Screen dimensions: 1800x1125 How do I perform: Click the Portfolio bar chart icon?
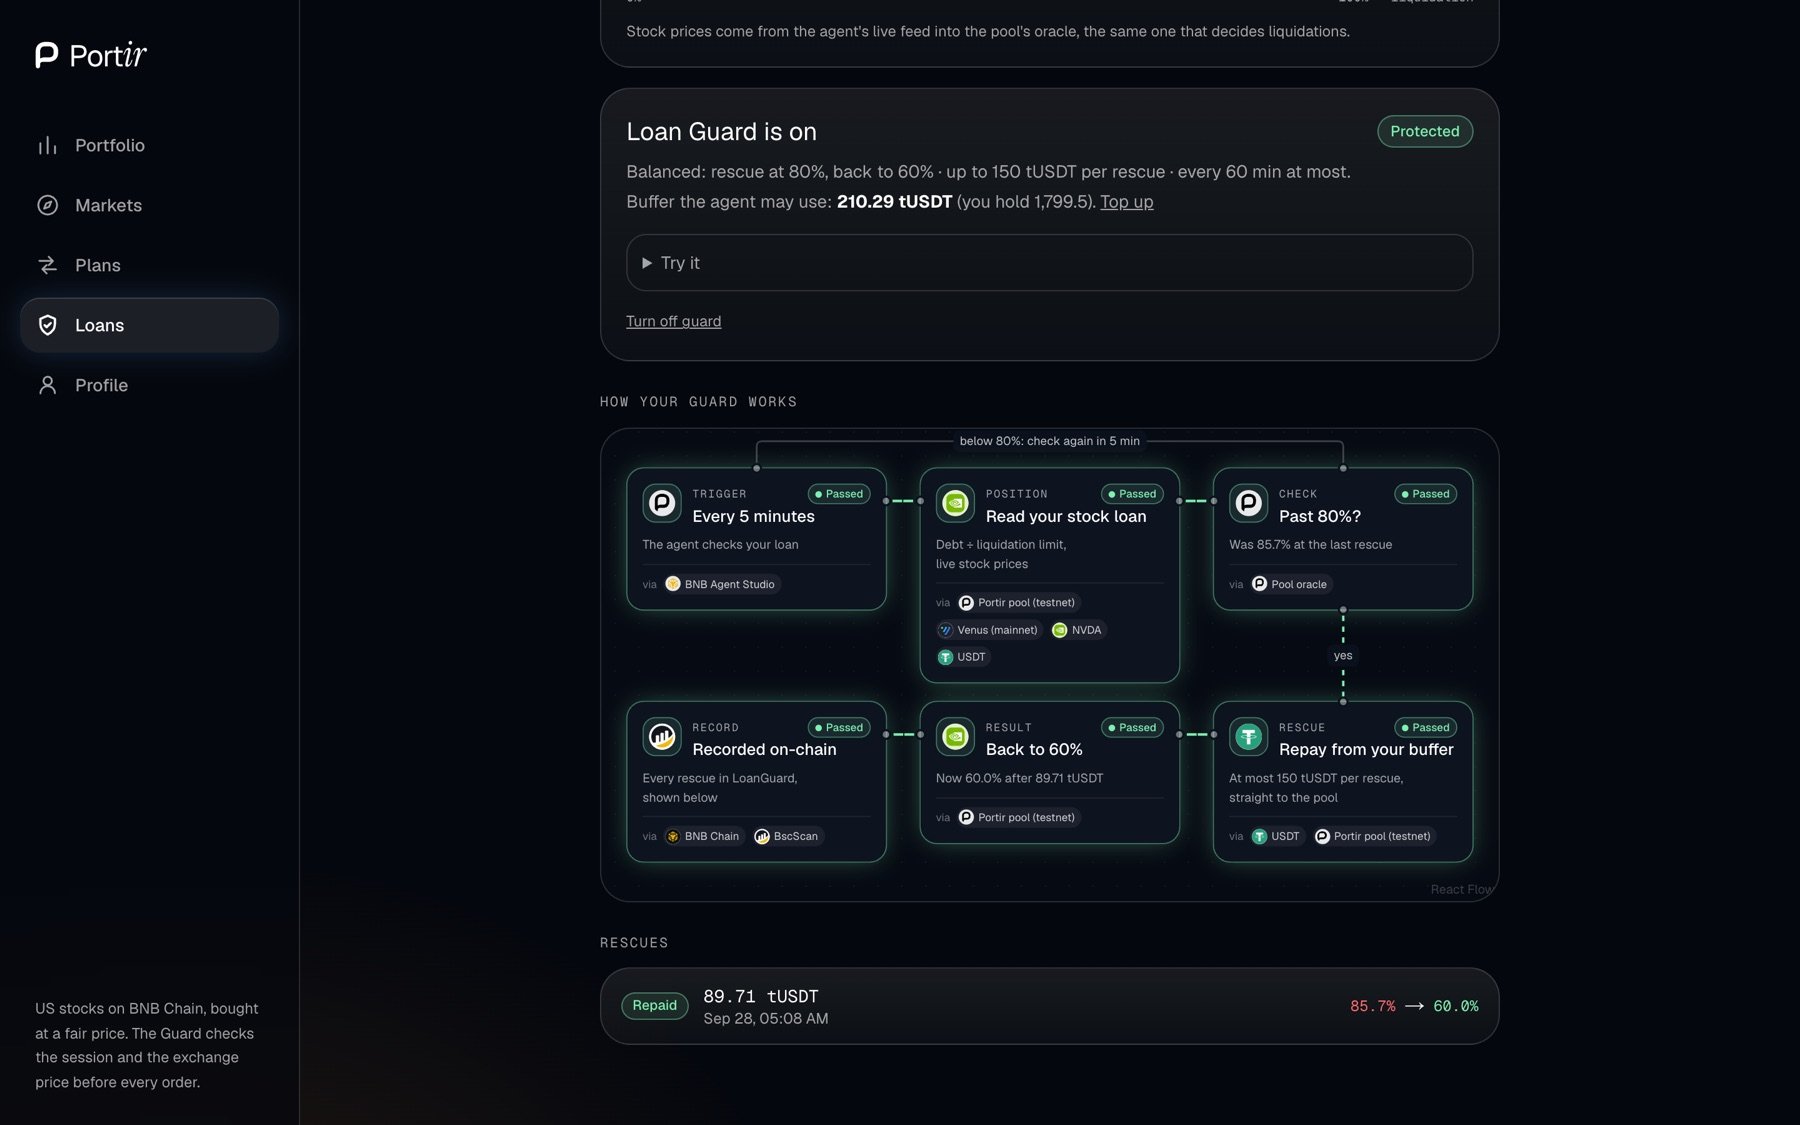pyautogui.click(x=47, y=146)
